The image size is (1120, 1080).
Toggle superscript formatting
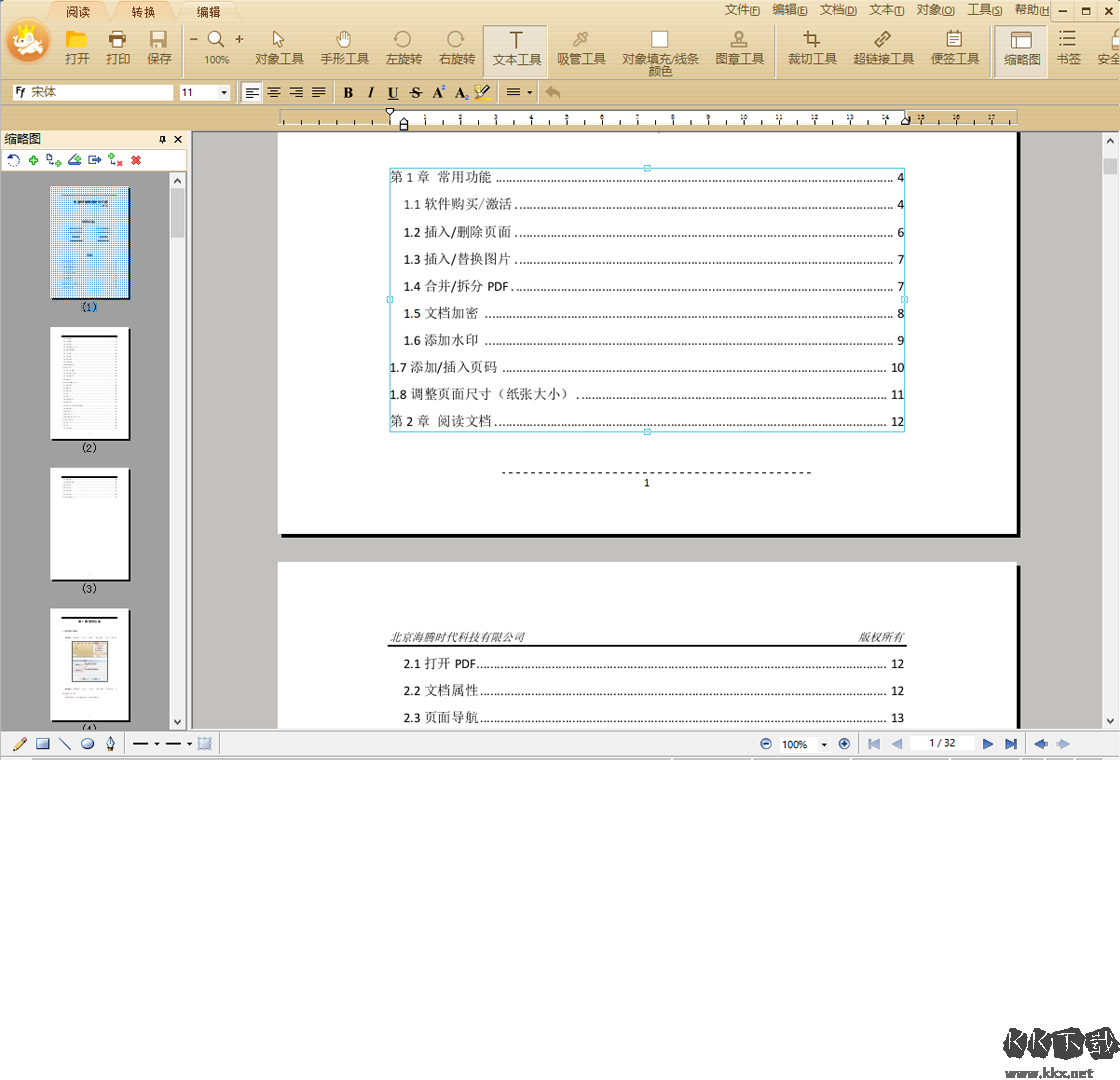click(439, 92)
